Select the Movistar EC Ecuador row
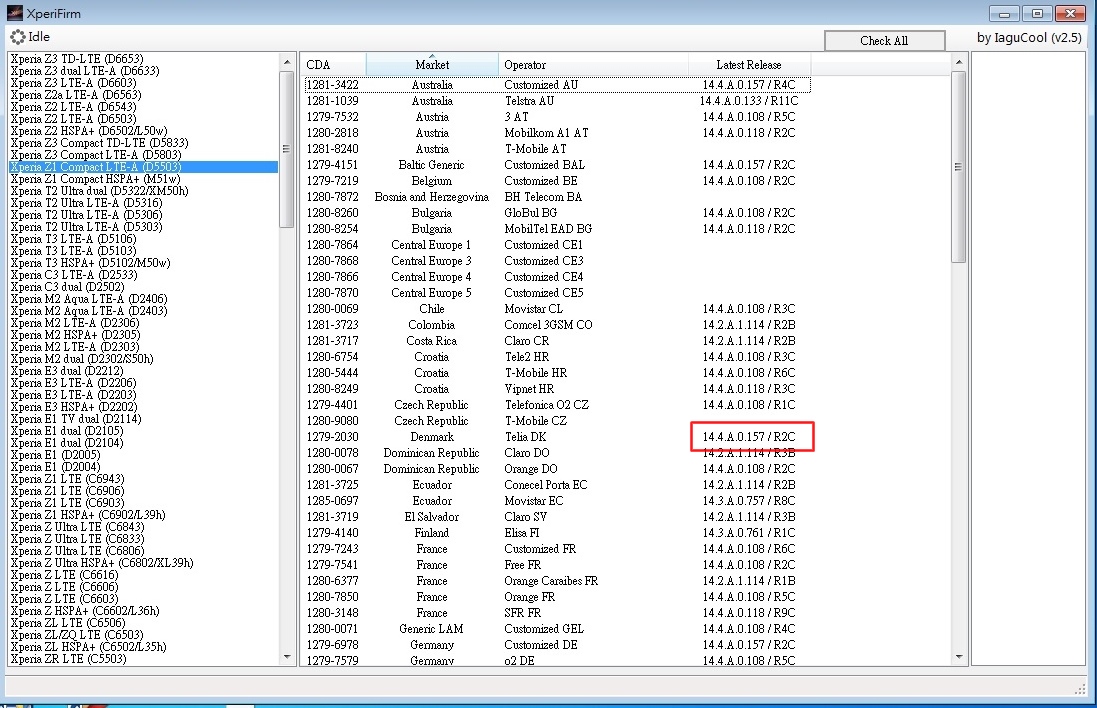1097x708 pixels. click(x=557, y=501)
